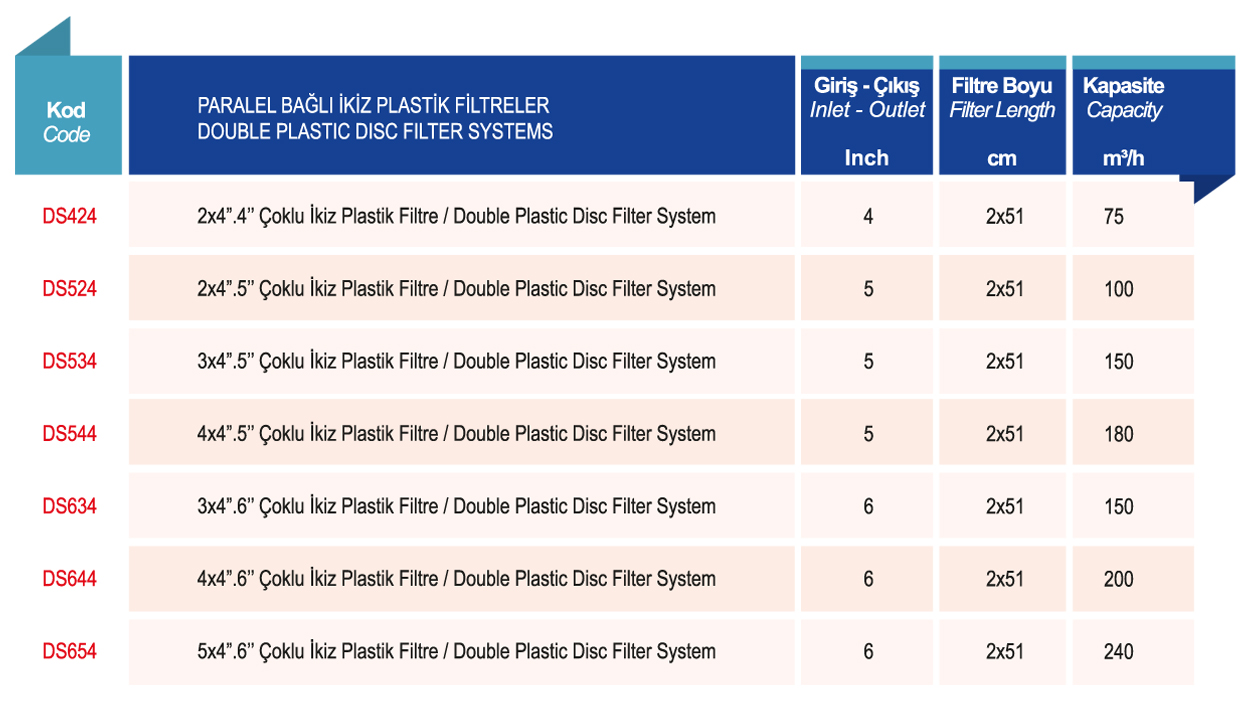1250x701 pixels.
Task: Click the Giriş - Çıkış Inlet-Outlet header
Action: click(867, 115)
